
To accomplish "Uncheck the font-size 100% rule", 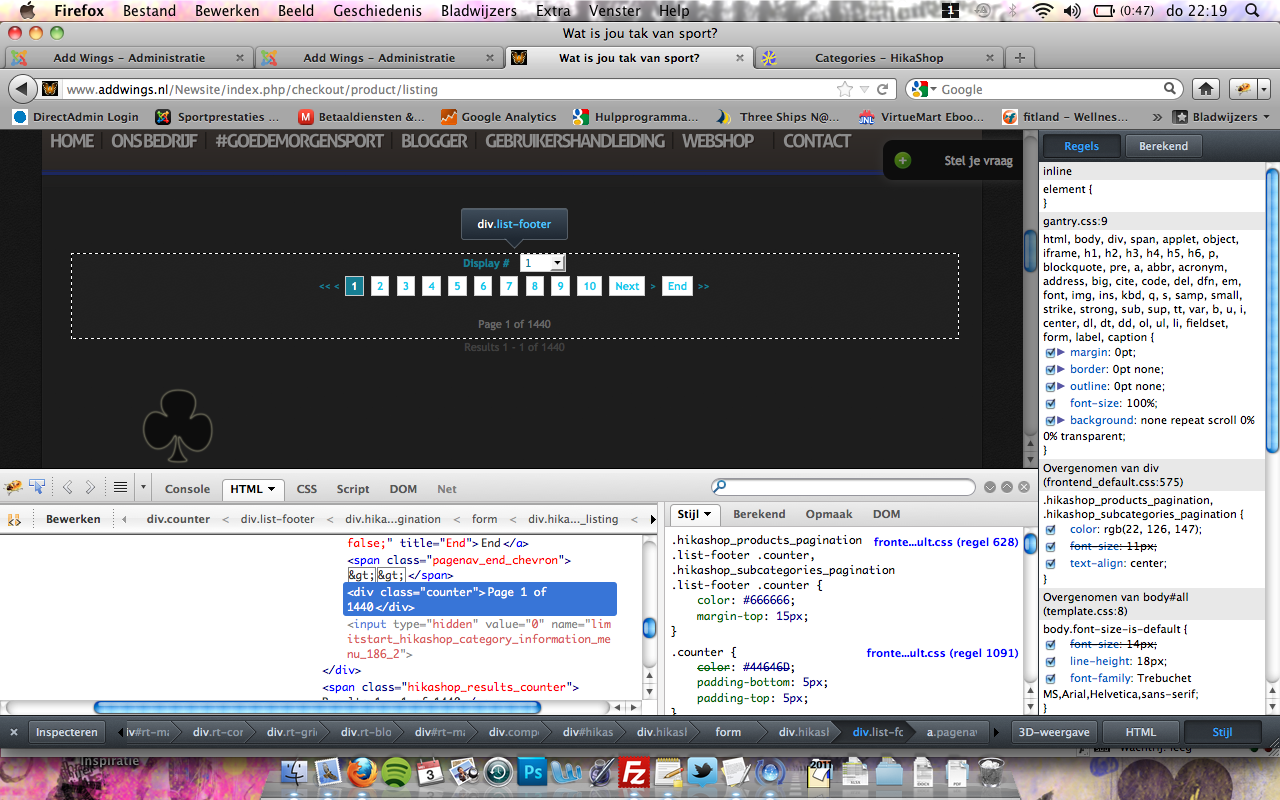I will click(x=1050, y=404).
